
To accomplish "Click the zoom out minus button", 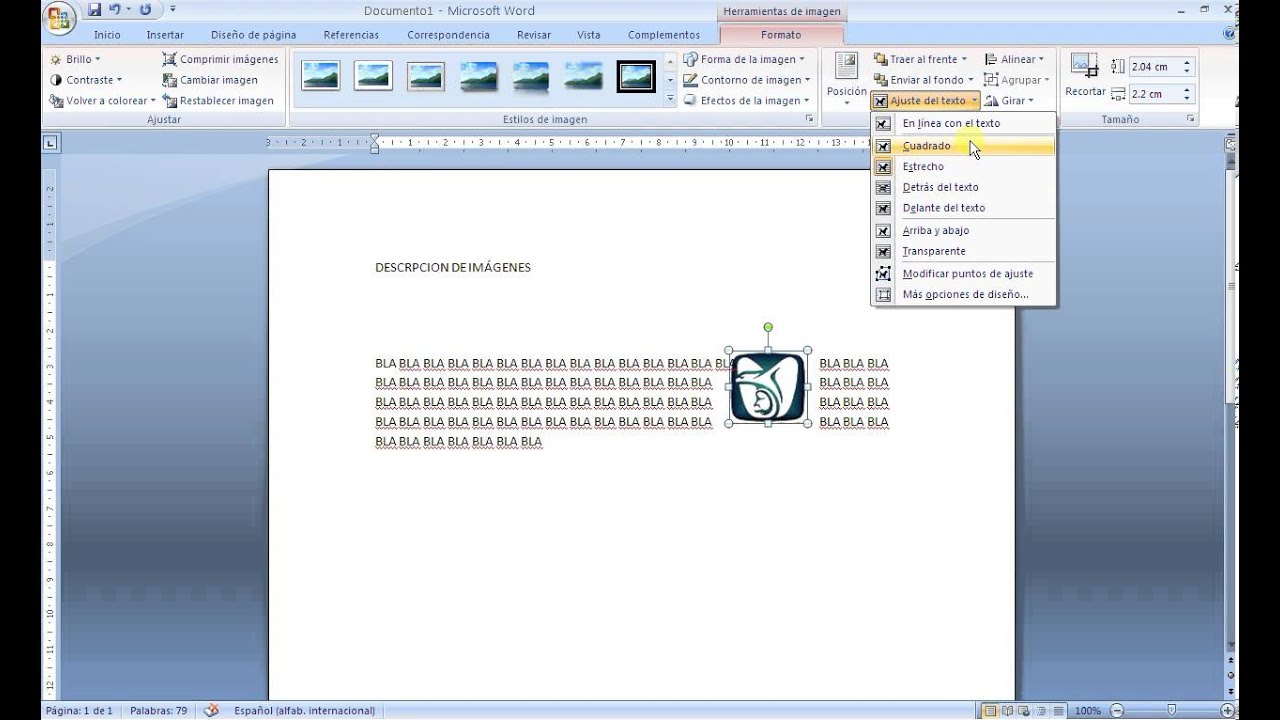I will [1117, 711].
